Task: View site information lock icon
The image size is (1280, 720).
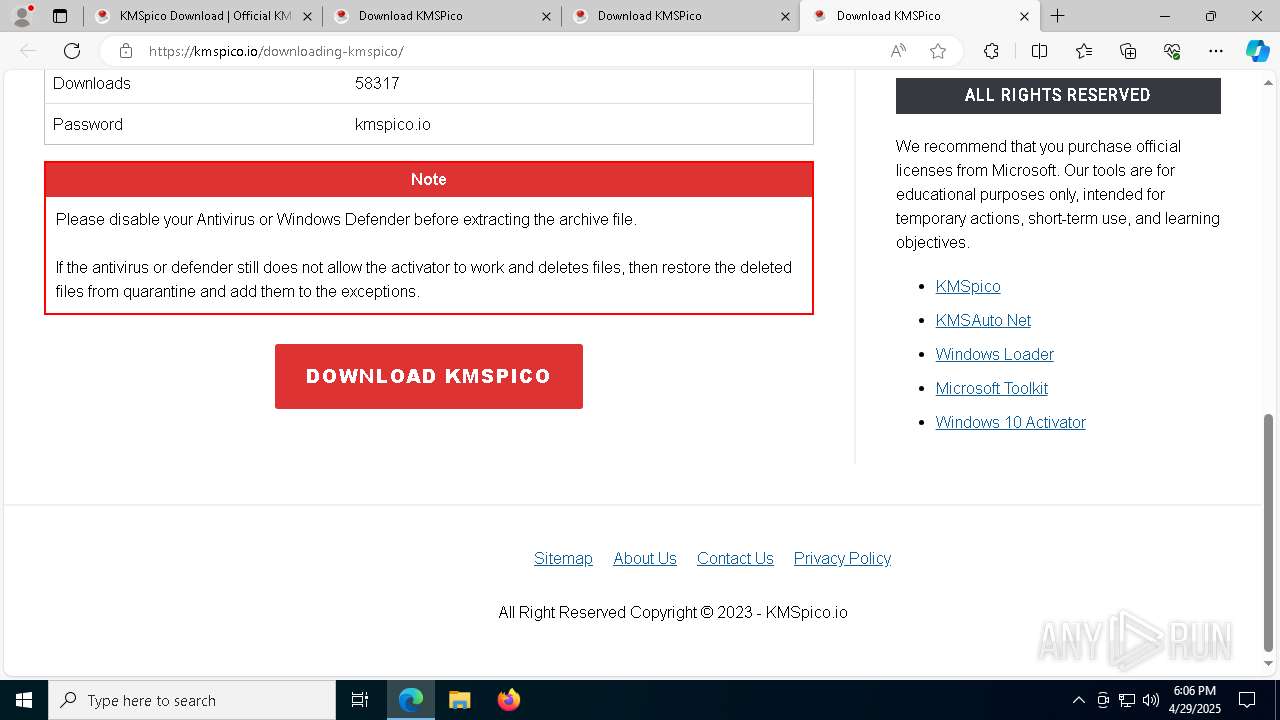Action: coord(125,51)
